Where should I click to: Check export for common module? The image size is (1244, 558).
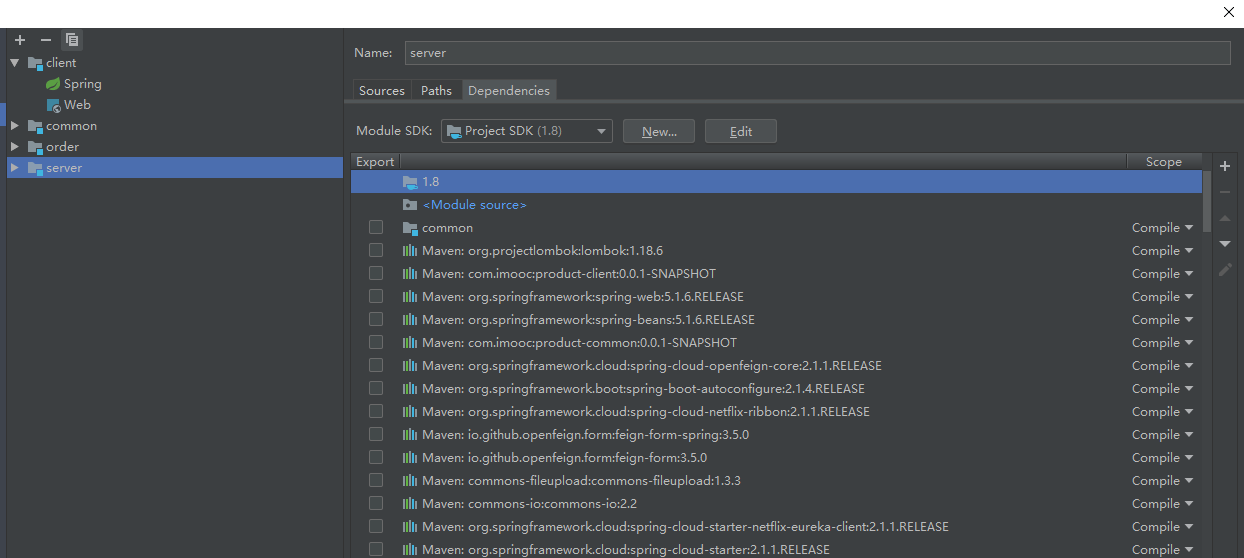click(376, 228)
